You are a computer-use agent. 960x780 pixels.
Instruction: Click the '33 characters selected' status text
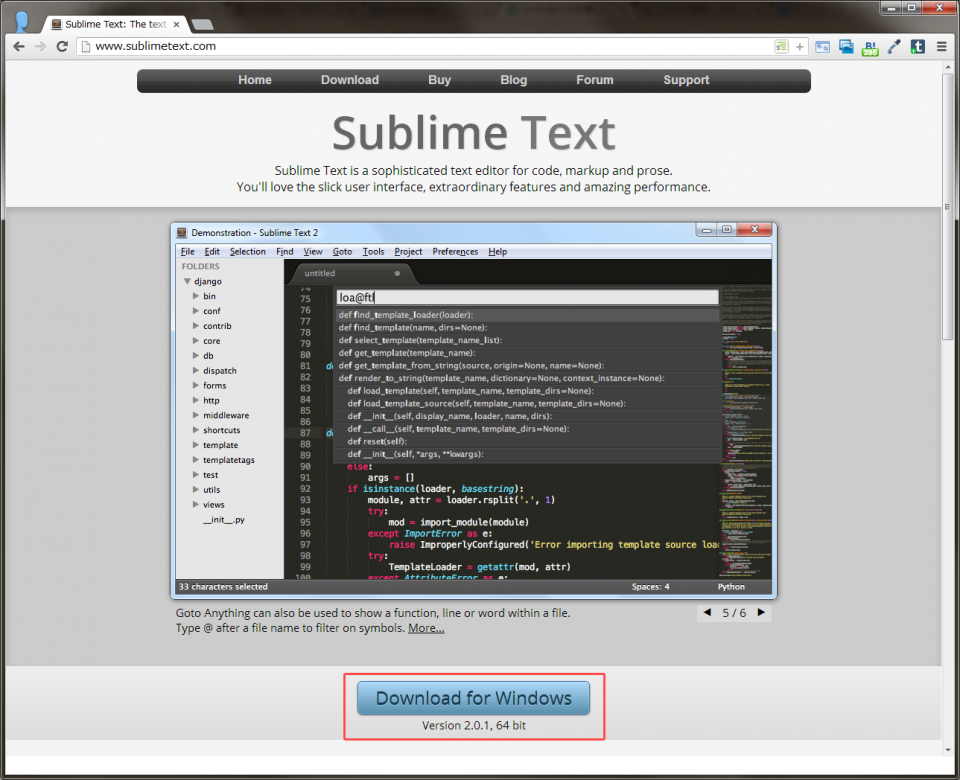pyautogui.click(x=223, y=587)
